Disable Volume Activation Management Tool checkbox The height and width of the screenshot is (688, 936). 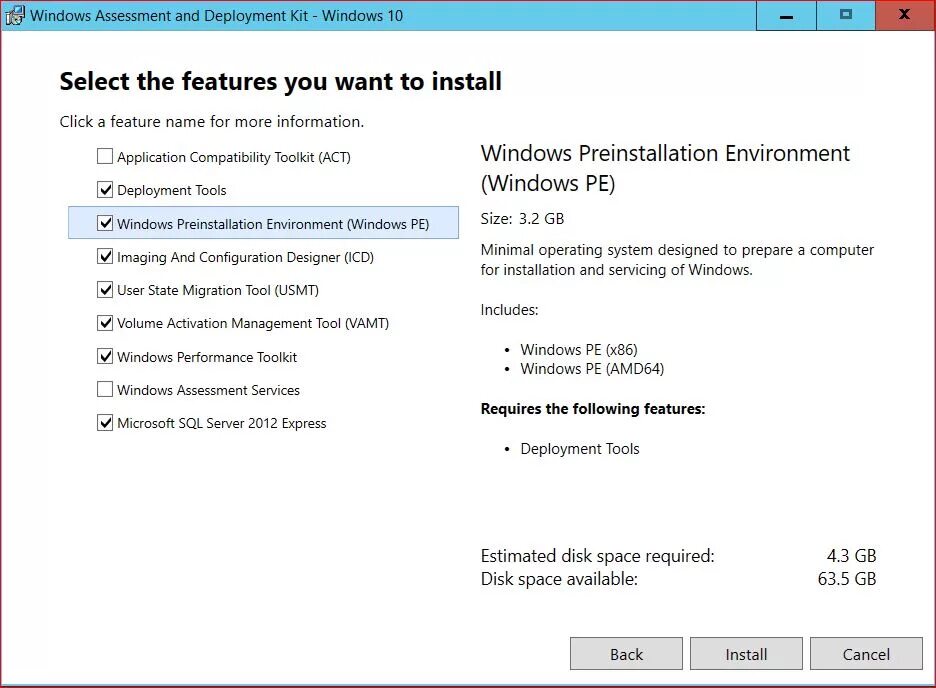coord(104,323)
